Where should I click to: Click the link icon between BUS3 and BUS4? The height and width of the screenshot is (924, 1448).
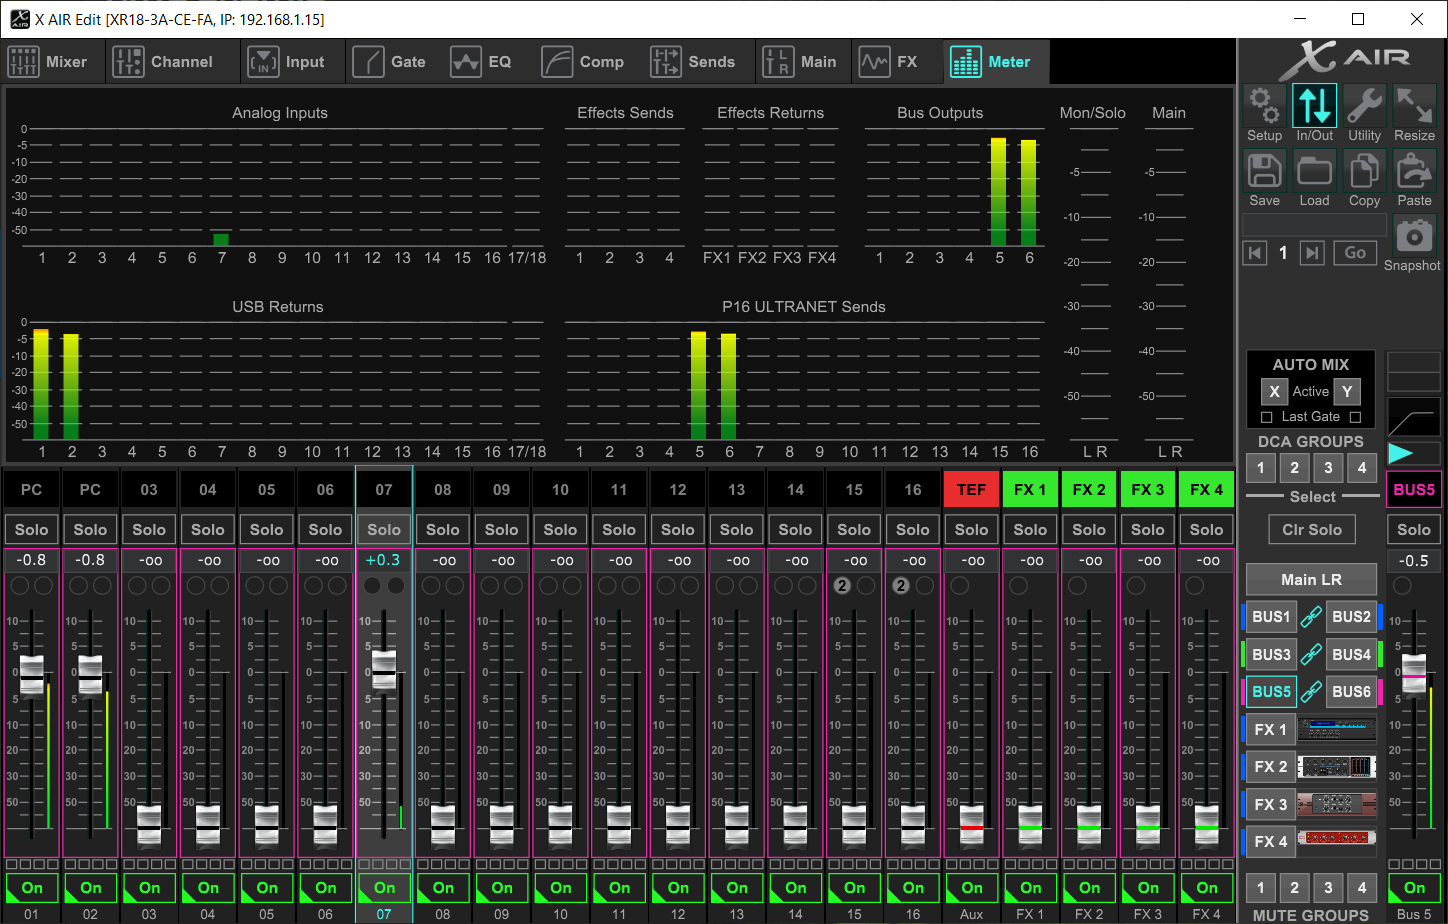pyautogui.click(x=1311, y=655)
